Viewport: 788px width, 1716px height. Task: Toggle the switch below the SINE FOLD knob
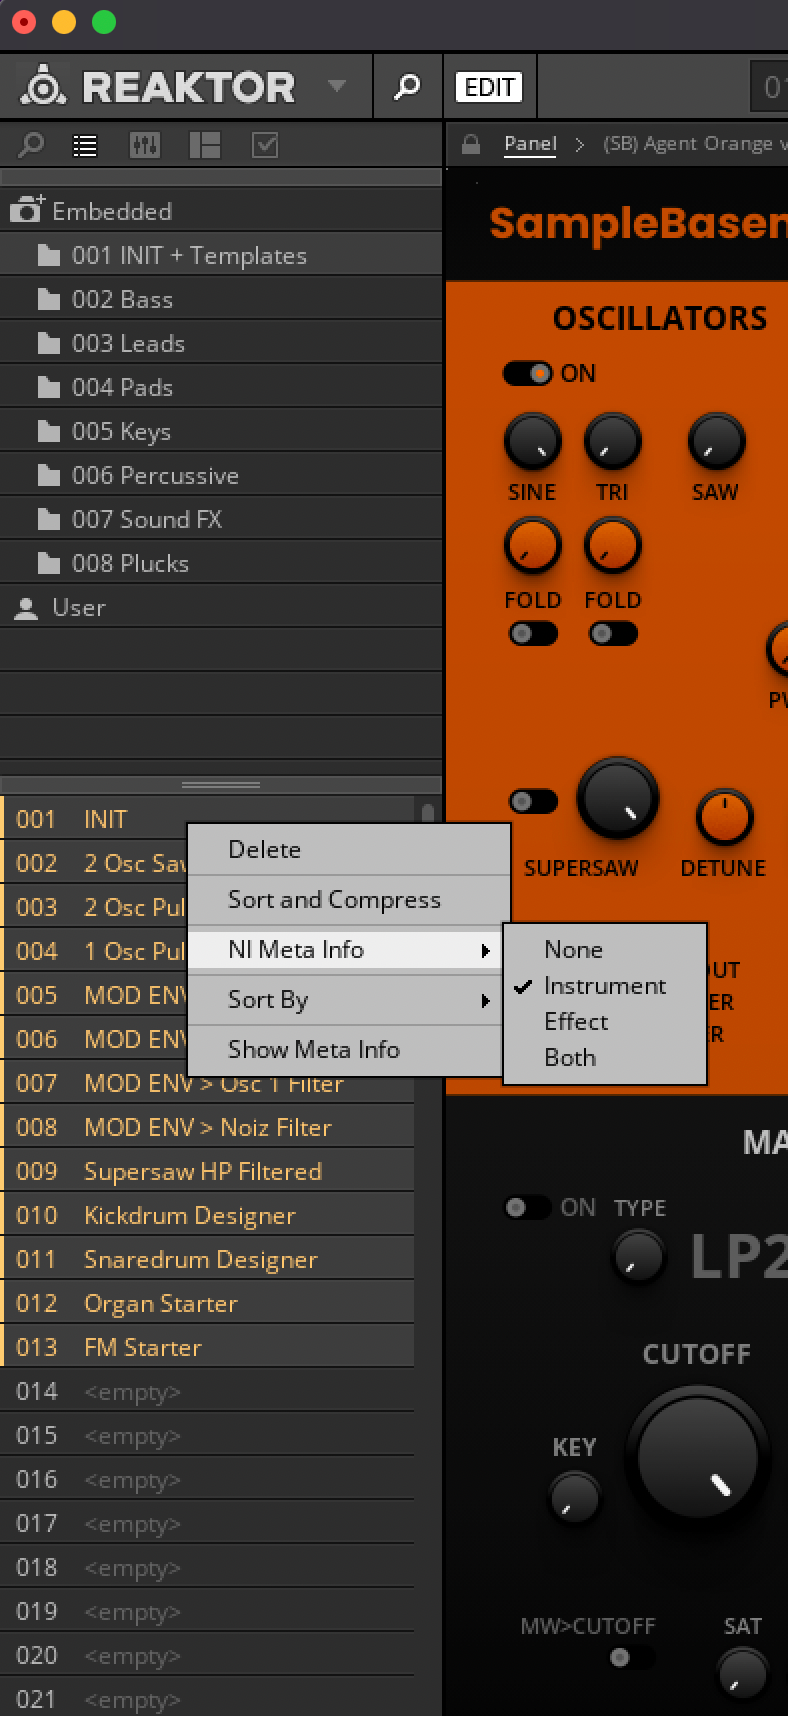(532, 633)
